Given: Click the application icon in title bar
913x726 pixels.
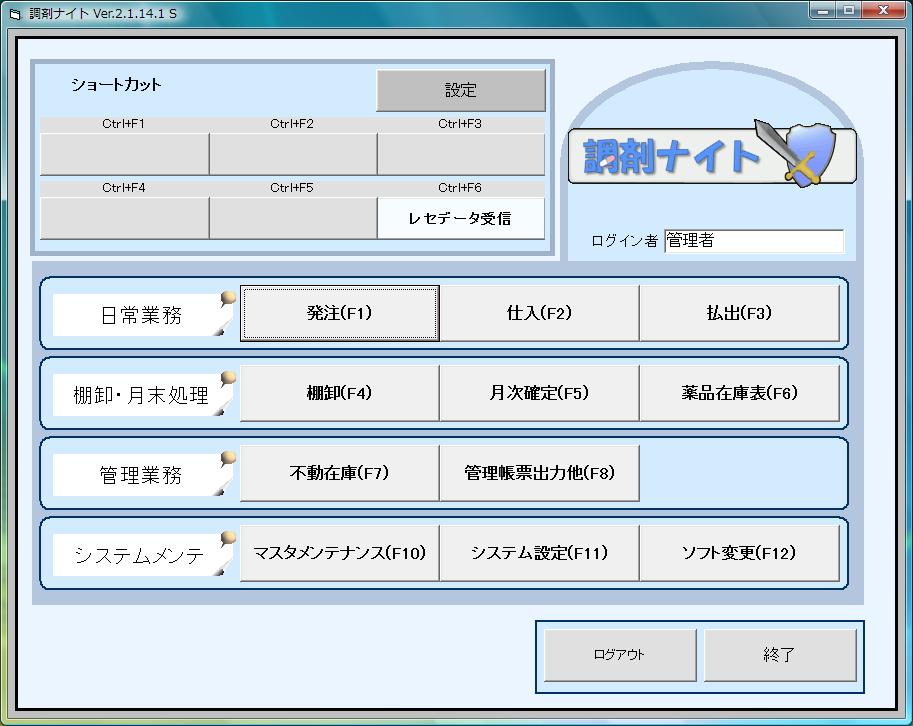Looking at the screenshot, I should pyautogui.click(x=15, y=14).
